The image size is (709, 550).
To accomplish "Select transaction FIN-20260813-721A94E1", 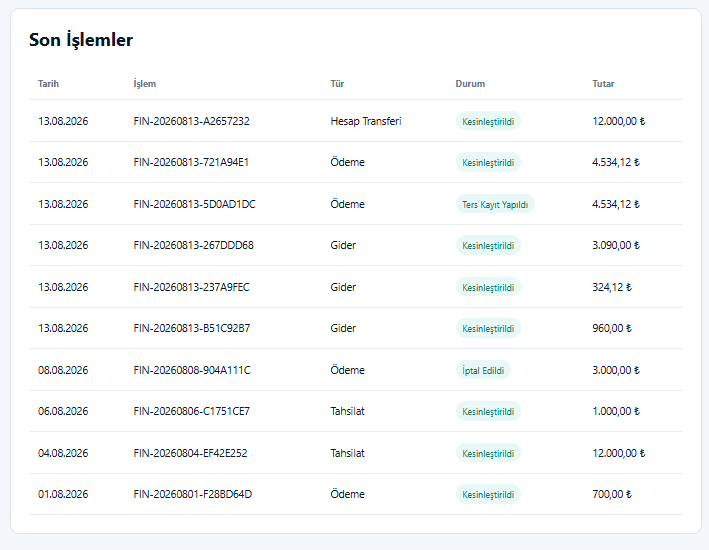I will pyautogui.click(x=191, y=162).
